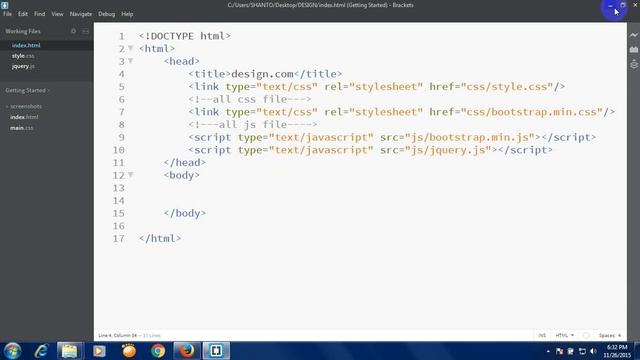
Task: Toggle Spaces indentation setting
Action: point(610,336)
